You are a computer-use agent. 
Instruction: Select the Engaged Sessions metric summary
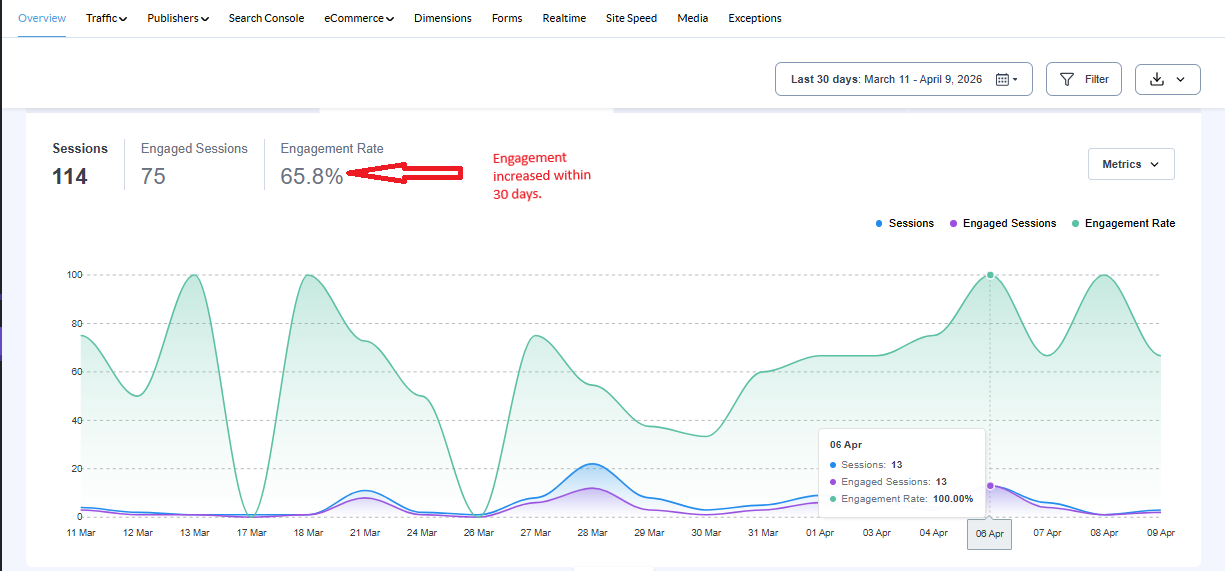[x=194, y=164]
